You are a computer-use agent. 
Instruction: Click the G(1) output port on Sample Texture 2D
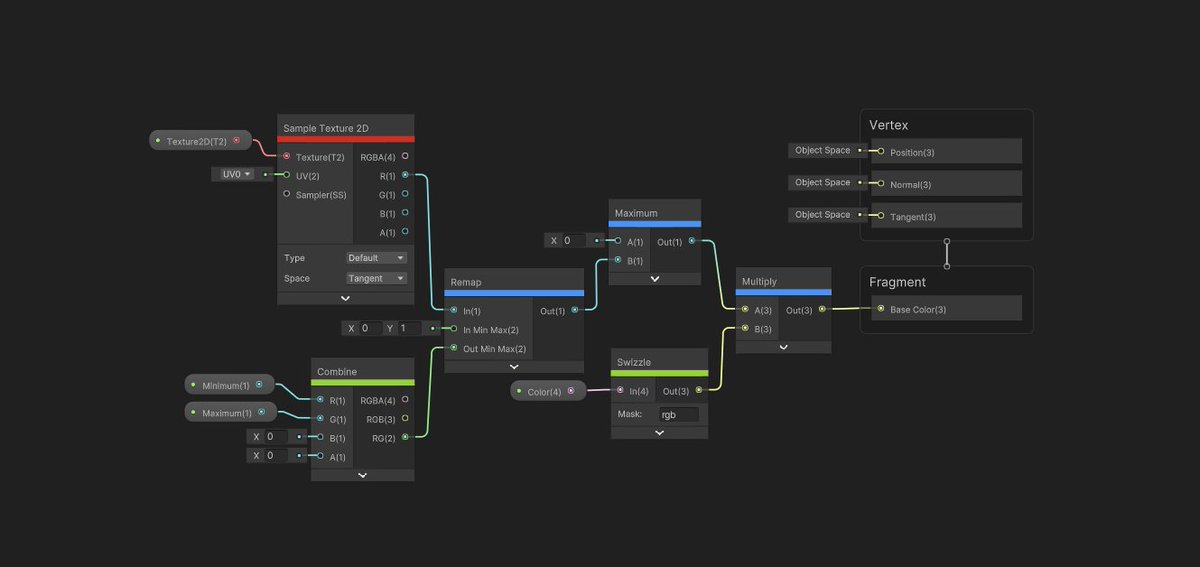pos(405,194)
